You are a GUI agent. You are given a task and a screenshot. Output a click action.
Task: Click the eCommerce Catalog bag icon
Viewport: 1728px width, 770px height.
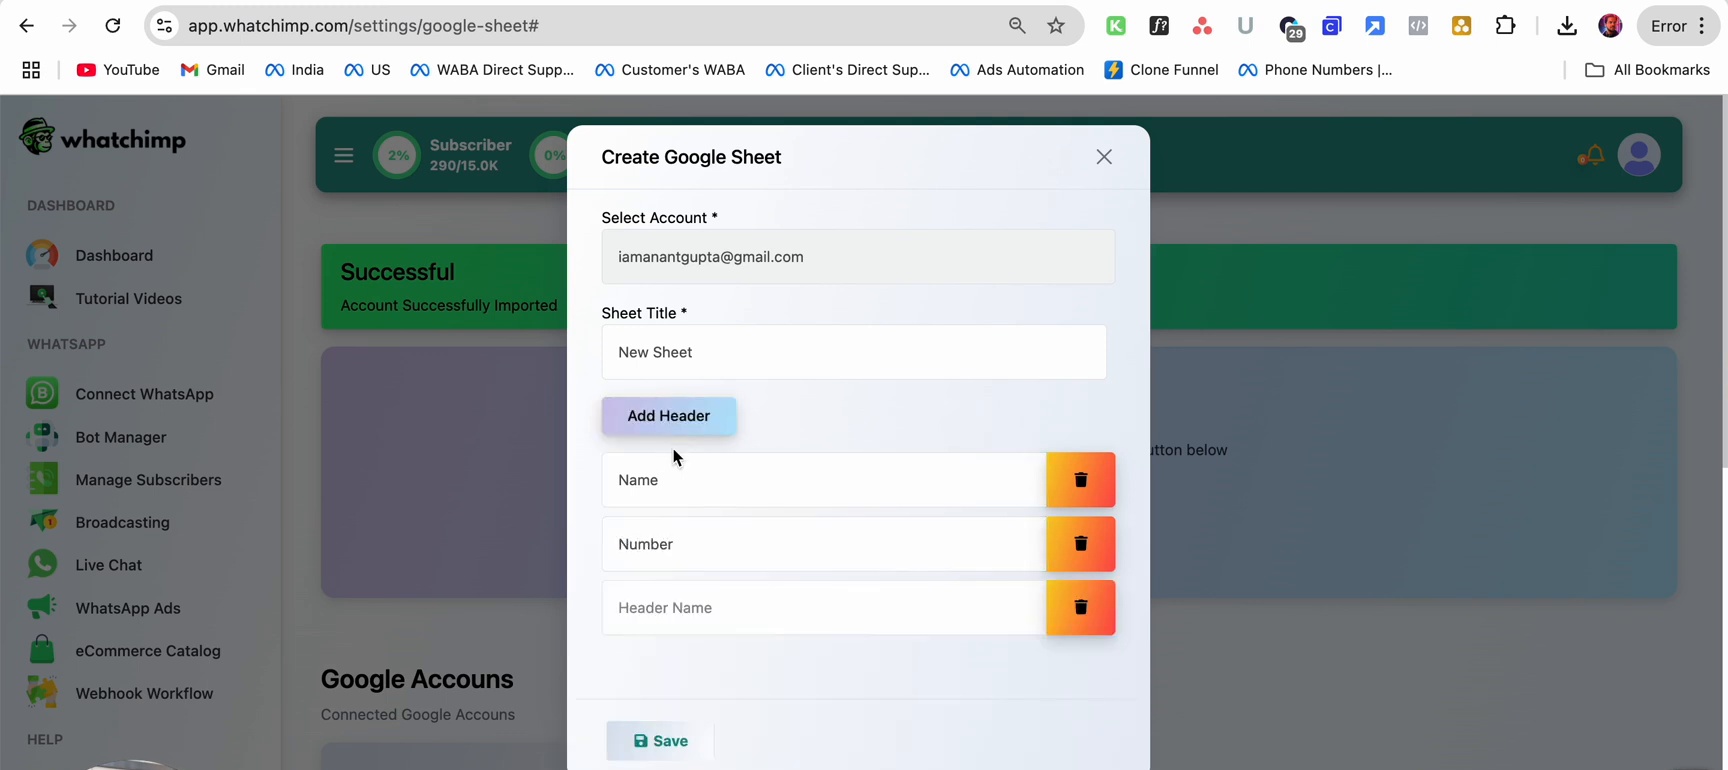[x=42, y=651]
